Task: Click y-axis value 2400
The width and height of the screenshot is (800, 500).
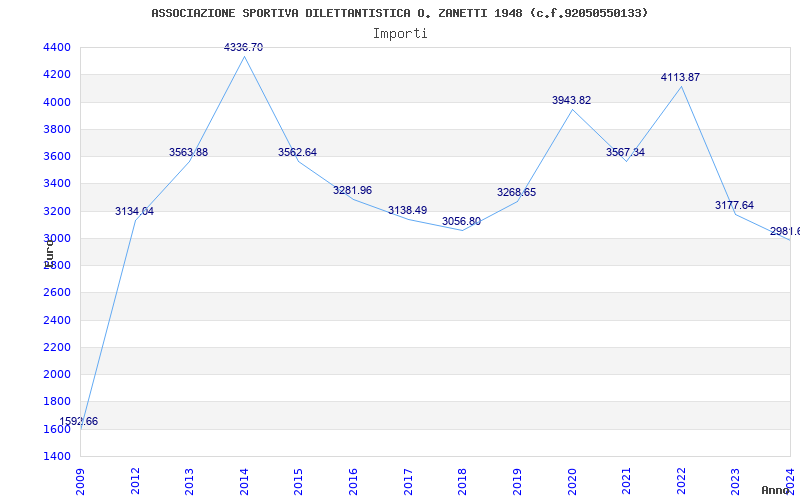Action: tap(57, 320)
